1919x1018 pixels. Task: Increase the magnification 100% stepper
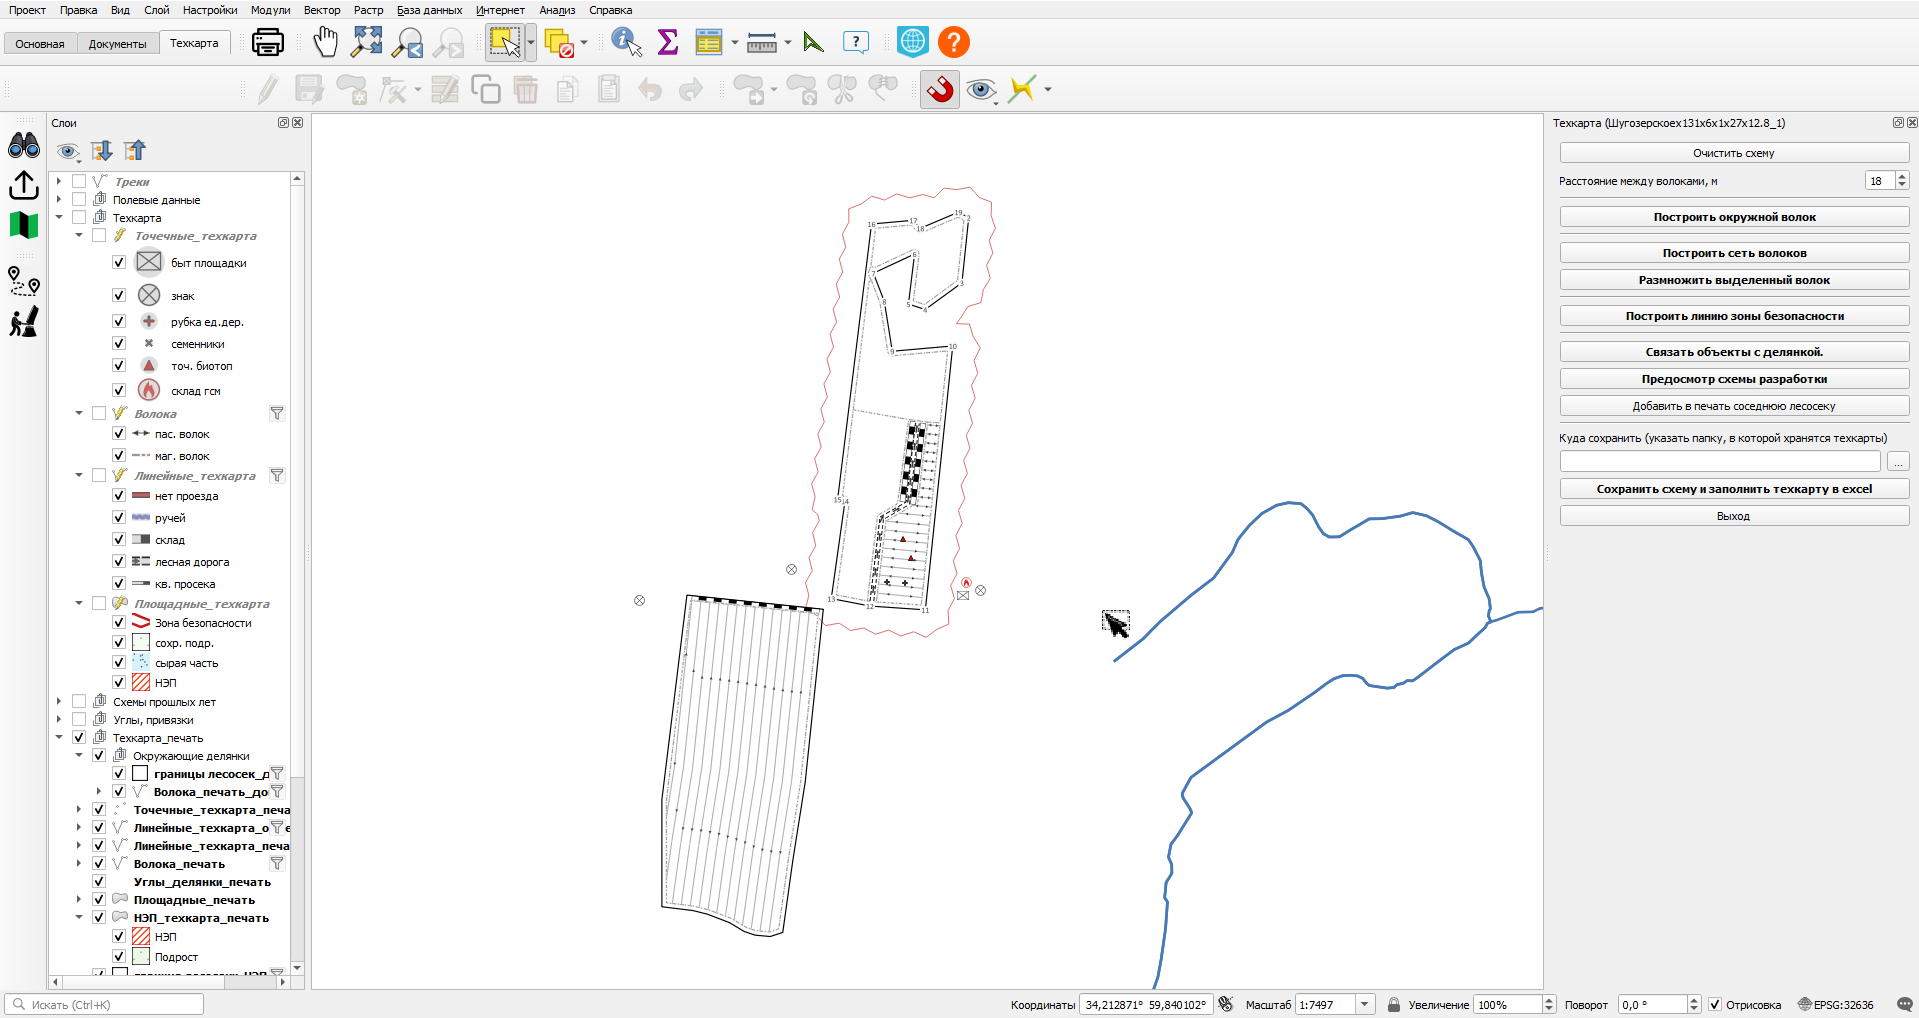[1549, 1000]
